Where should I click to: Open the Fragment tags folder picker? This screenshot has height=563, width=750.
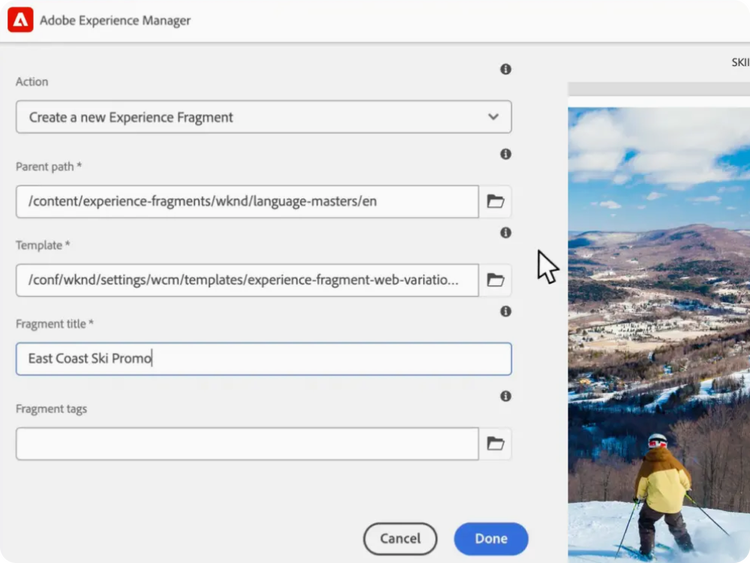click(495, 444)
